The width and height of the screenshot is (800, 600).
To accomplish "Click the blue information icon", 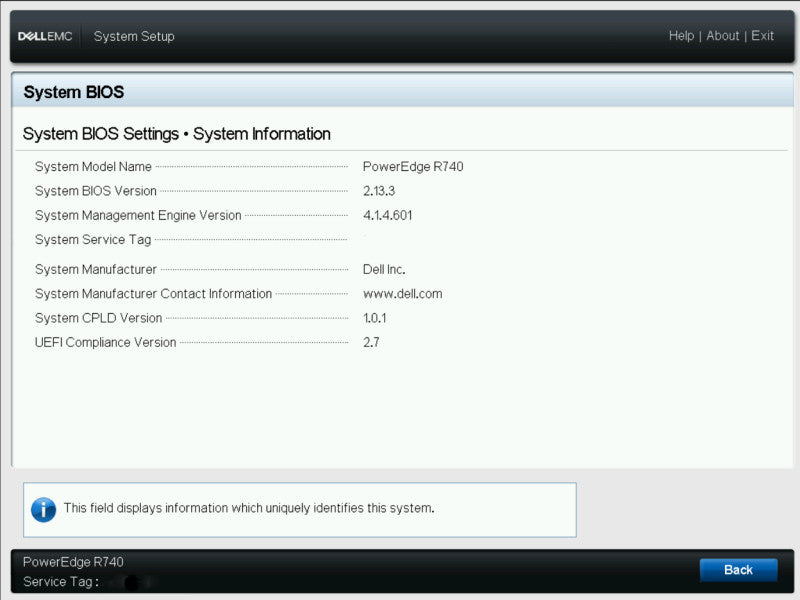I will (x=43, y=509).
